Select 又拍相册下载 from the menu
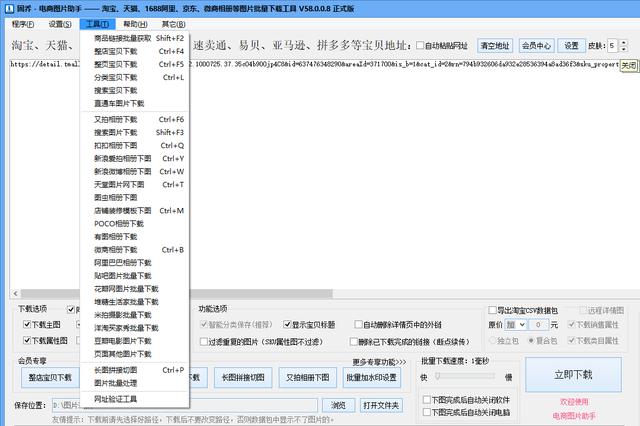 pos(135,120)
